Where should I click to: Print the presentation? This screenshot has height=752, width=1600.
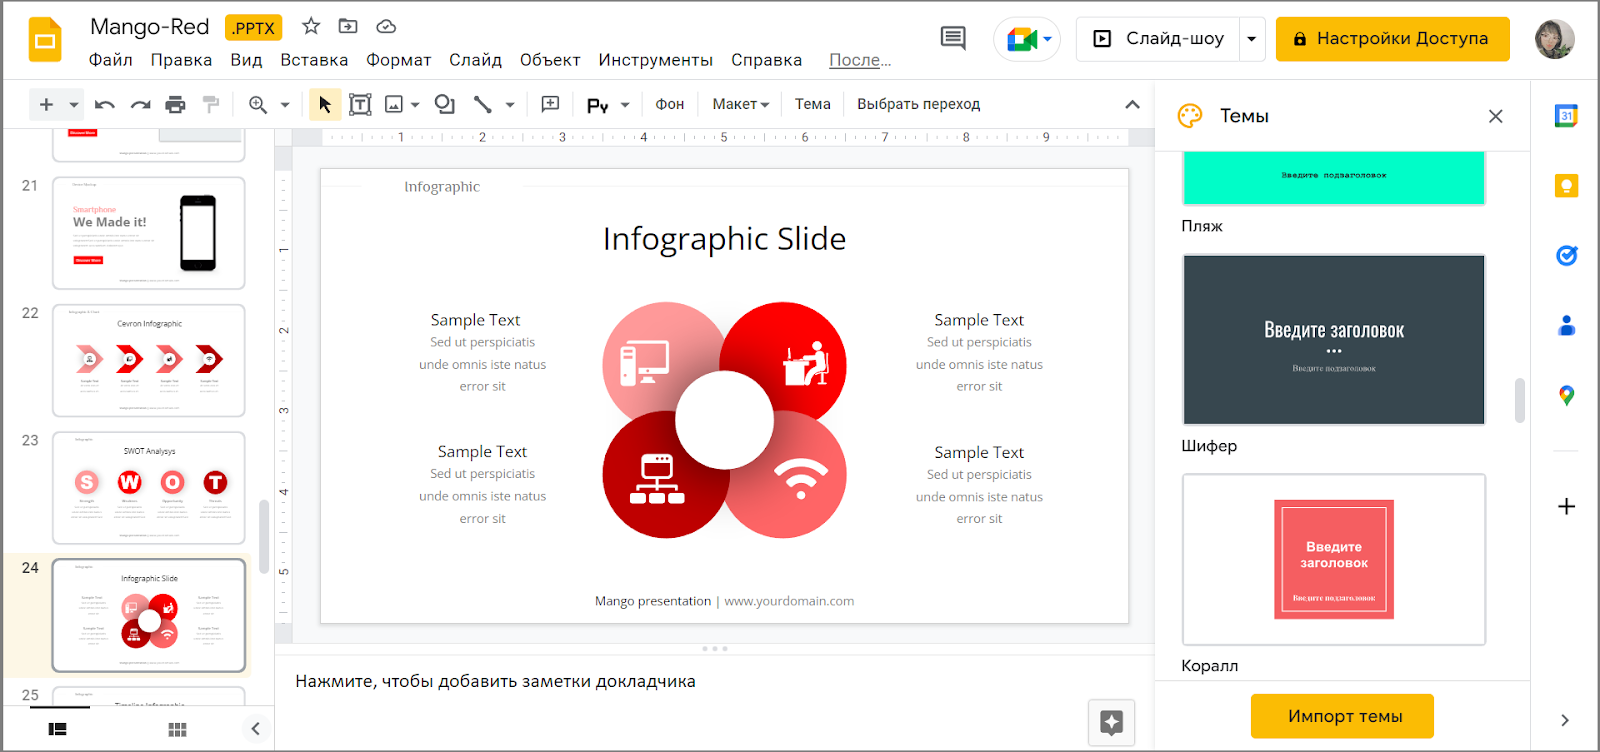[x=175, y=104]
